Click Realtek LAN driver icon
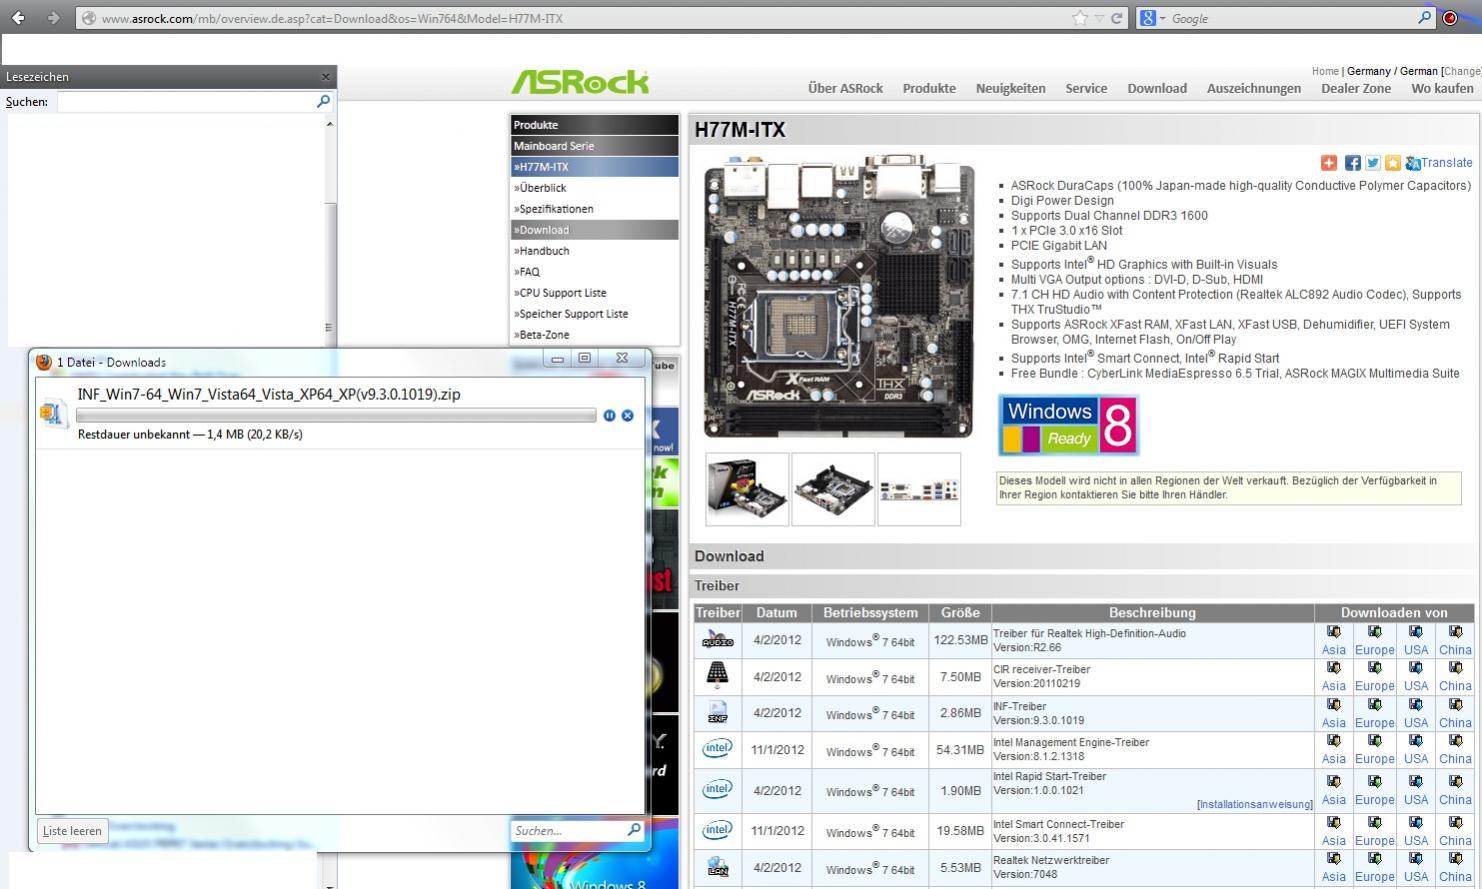This screenshot has height=889, width=1482. tap(717, 867)
